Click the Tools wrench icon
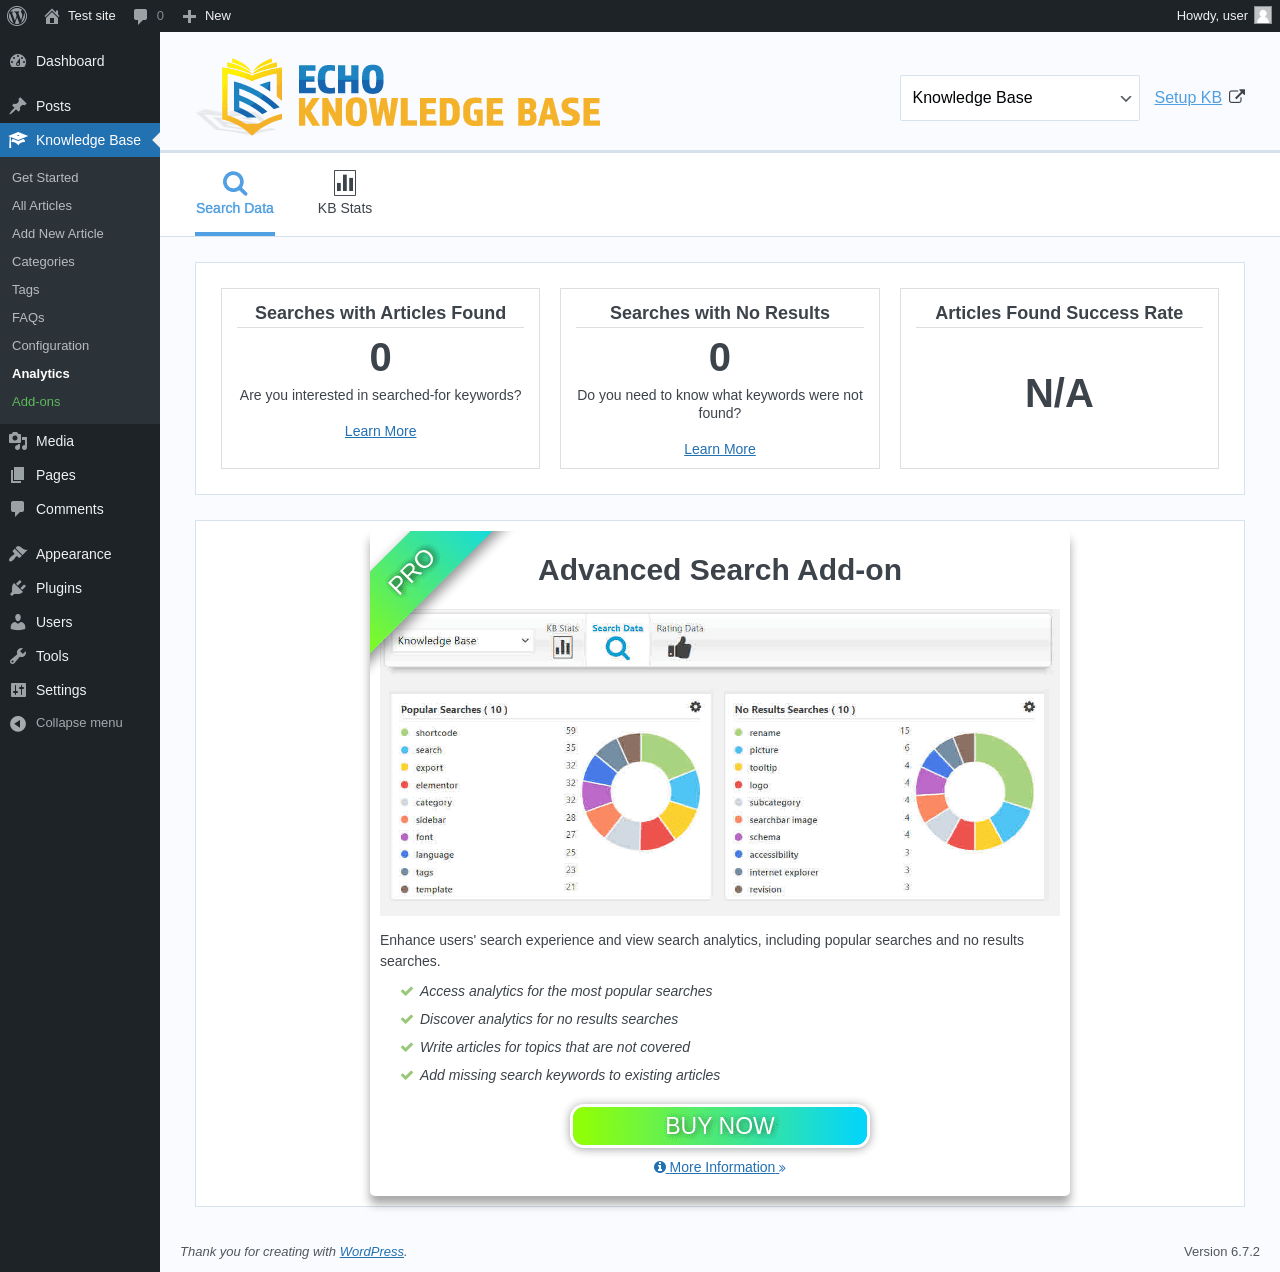 (18, 656)
